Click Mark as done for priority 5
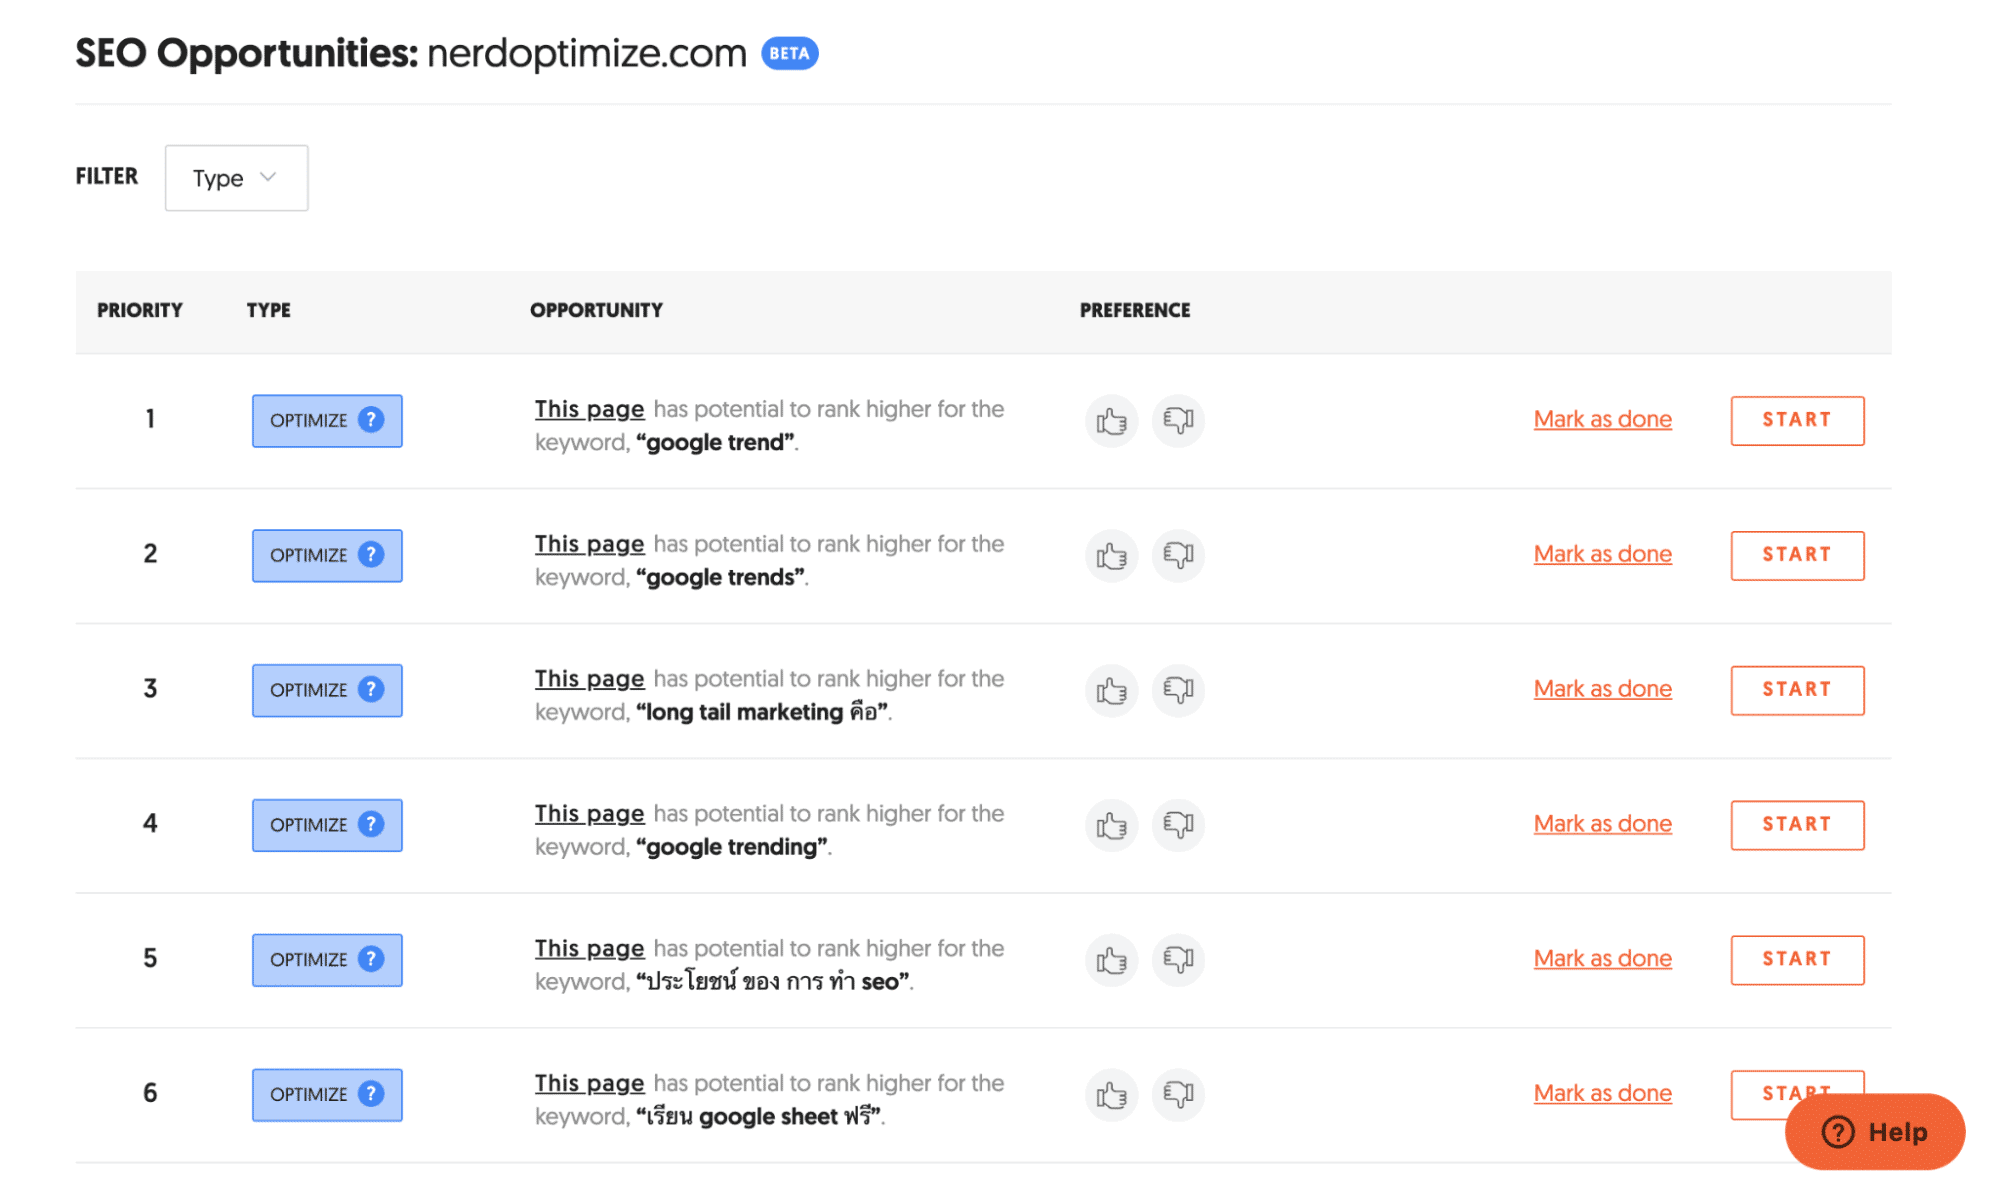The image size is (1999, 1185). 1602,958
